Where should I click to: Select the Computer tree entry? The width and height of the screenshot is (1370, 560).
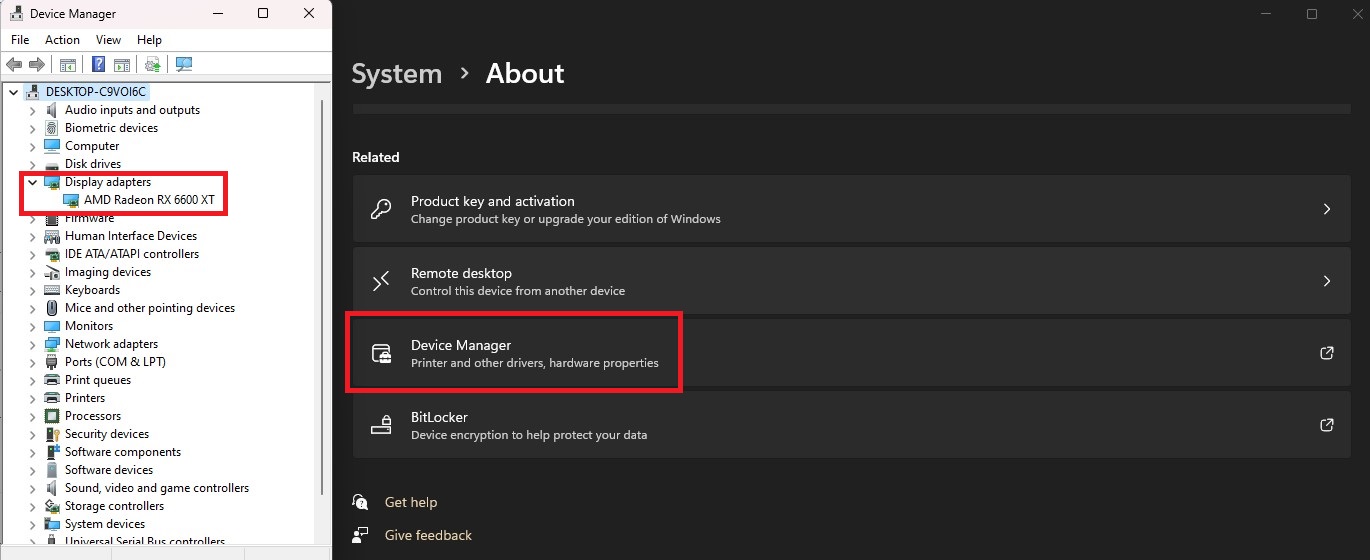click(92, 146)
